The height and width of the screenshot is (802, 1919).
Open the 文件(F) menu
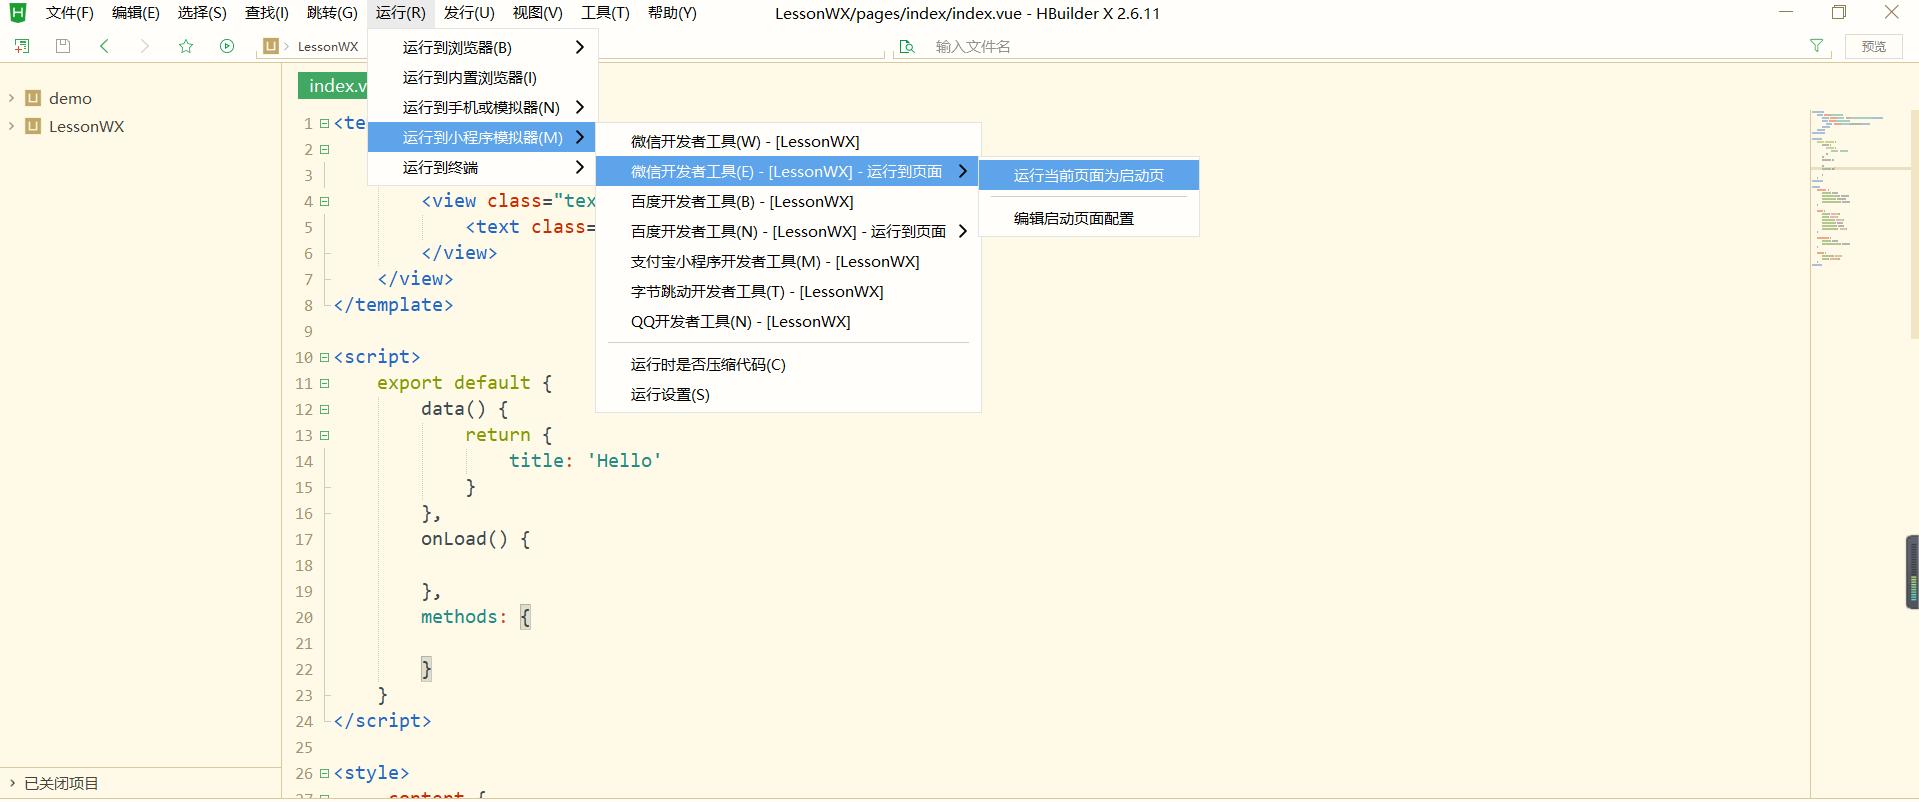tap(70, 13)
